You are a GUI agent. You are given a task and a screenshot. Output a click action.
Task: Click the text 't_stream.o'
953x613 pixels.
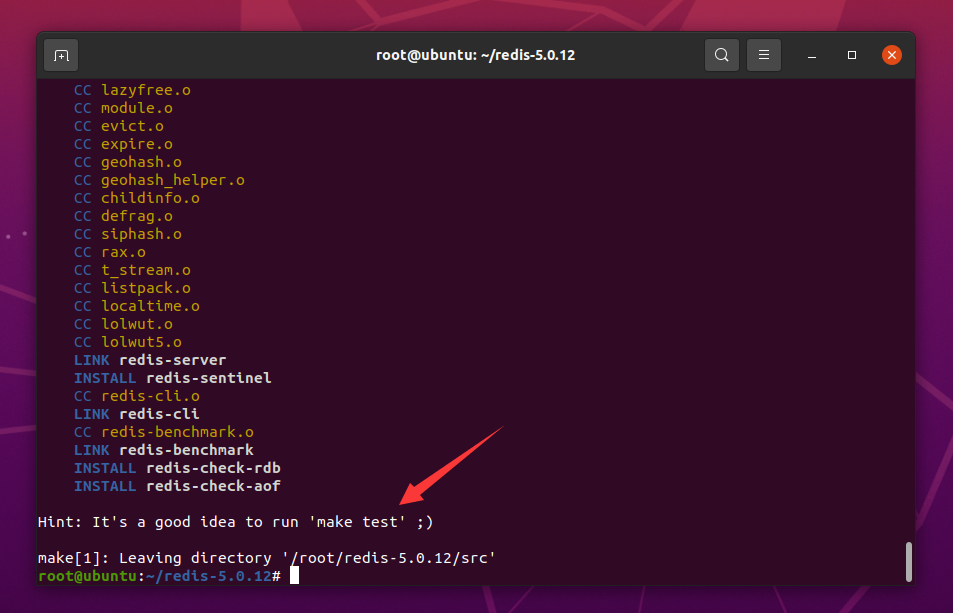[146, 270]
